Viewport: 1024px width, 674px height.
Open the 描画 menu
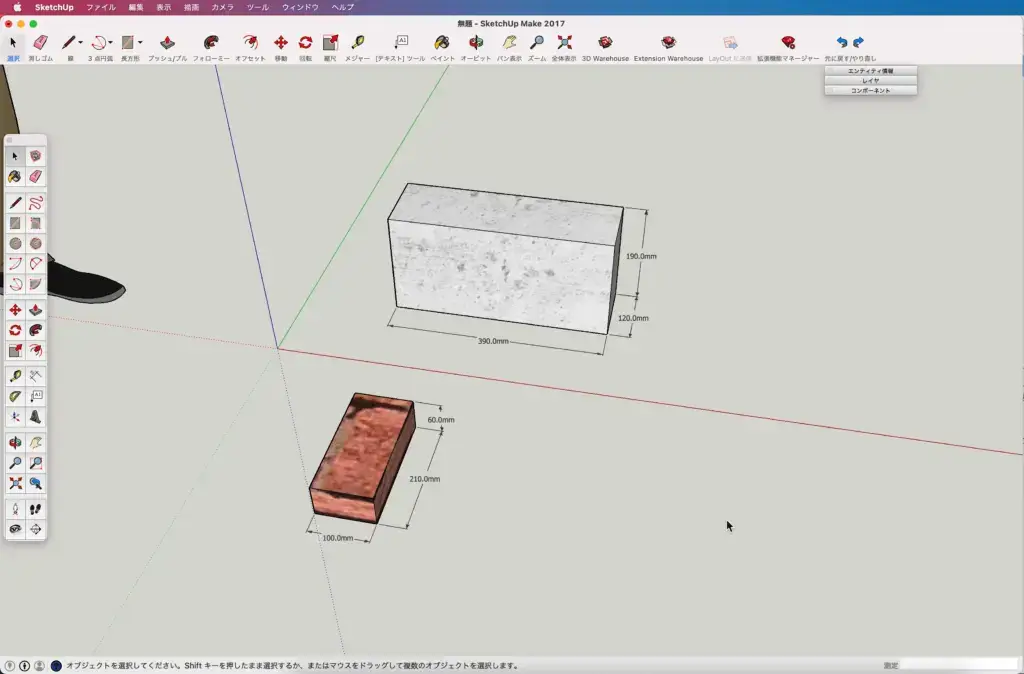[x=191, y=7]
